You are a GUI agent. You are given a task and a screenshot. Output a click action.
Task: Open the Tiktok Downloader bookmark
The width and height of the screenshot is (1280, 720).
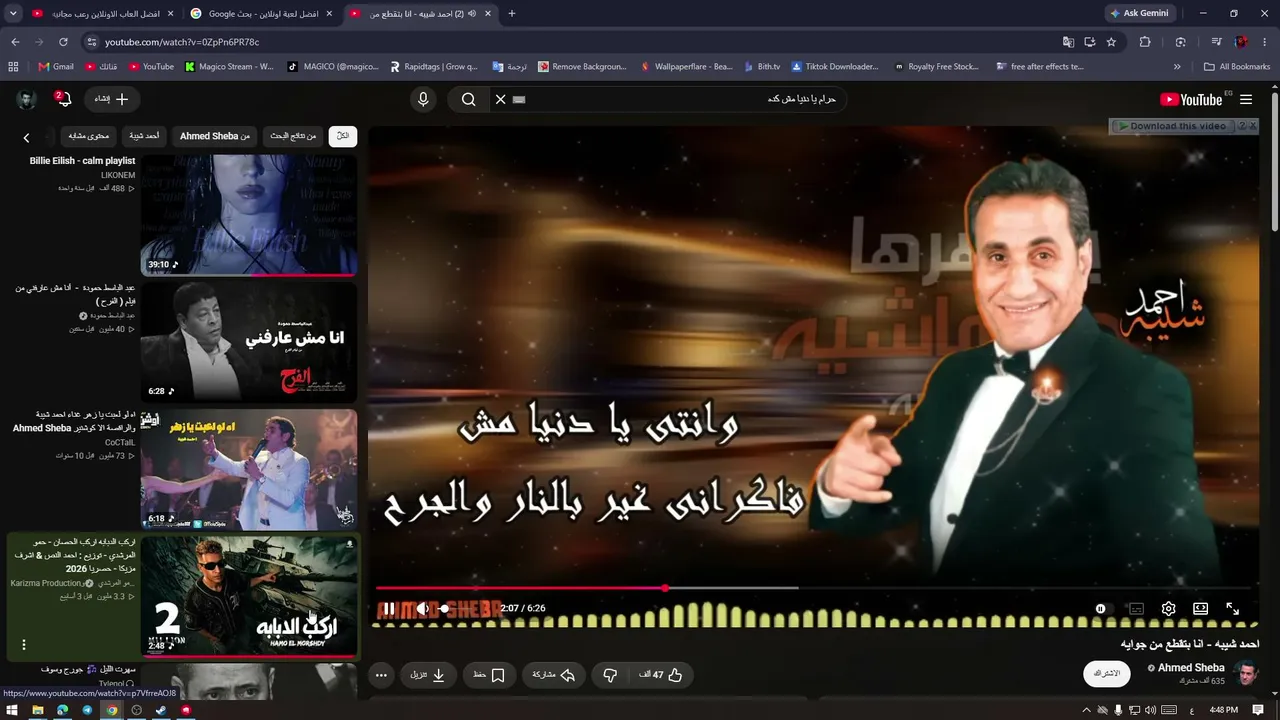tap(835, 67)
